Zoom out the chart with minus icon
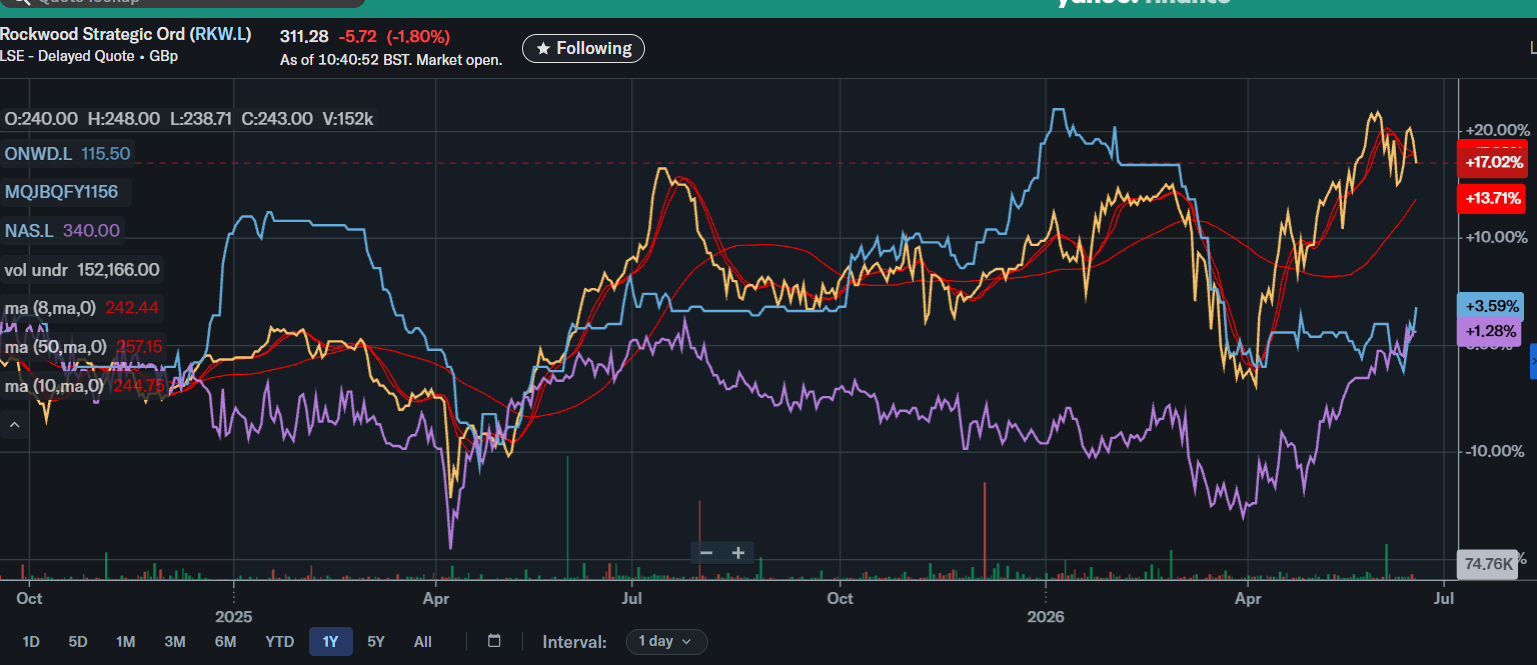The width and height of the screenshot is (1537, 665). click(707, 553)
